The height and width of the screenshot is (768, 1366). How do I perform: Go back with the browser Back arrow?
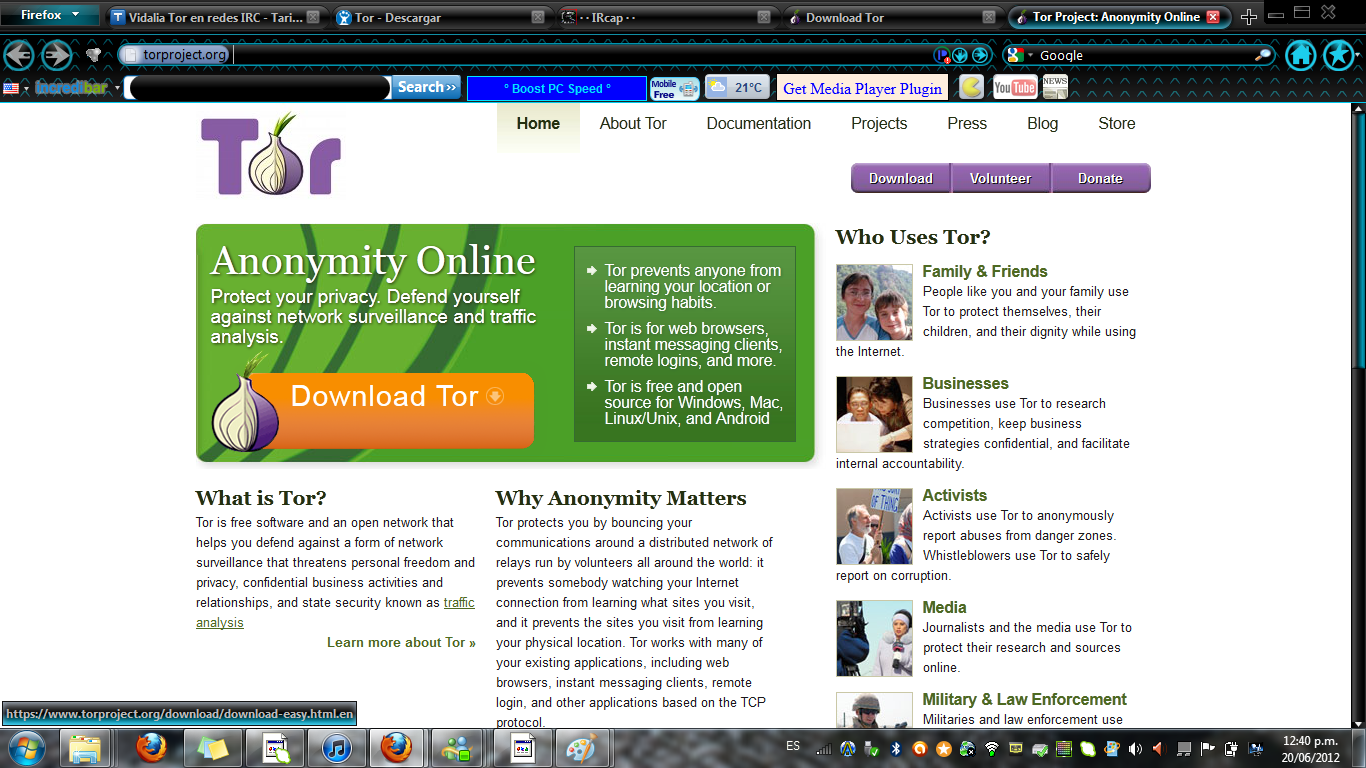(19, 55)
